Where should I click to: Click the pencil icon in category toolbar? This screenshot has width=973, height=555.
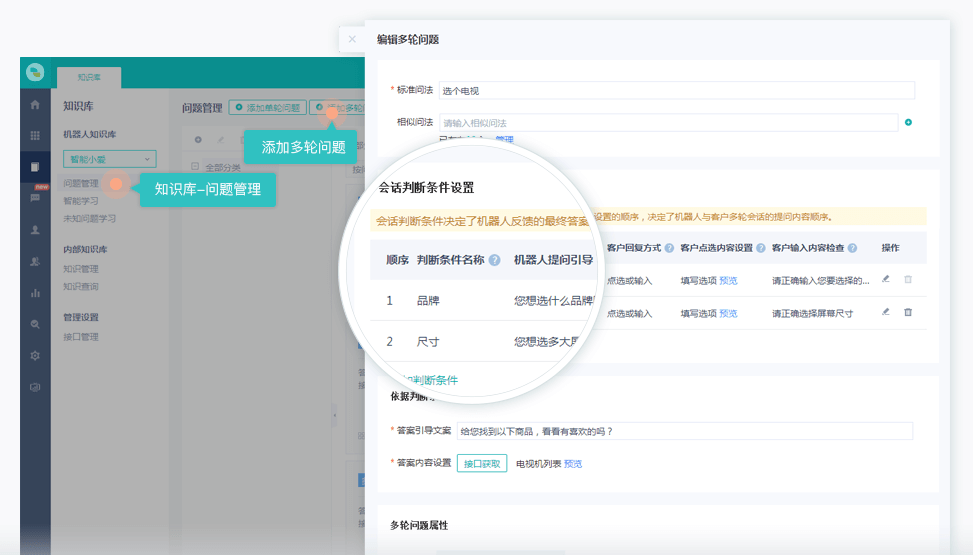(220, 140)
